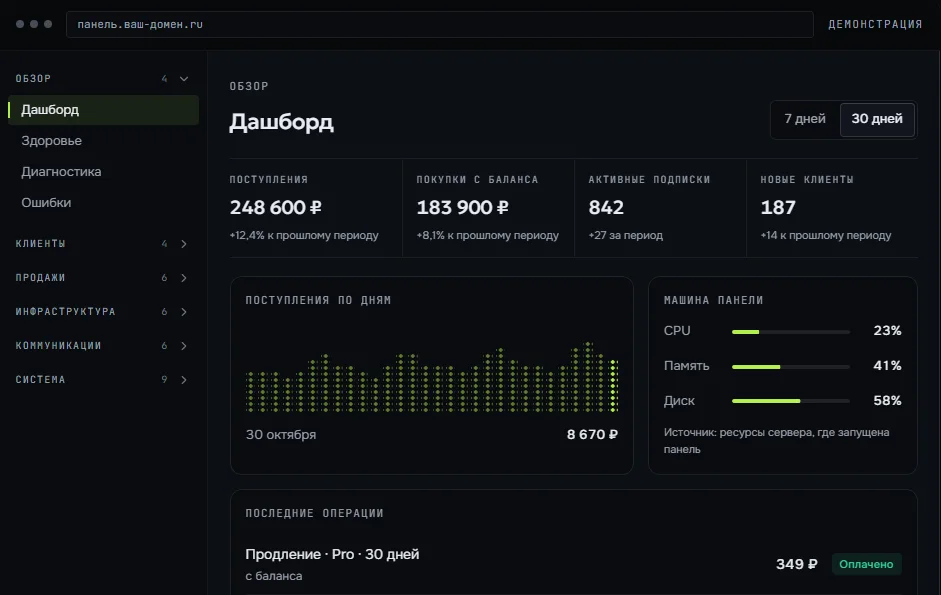Click the Оплачено status badge
Viewport: 941px width, 595px height.
click(x=866, y=564)
